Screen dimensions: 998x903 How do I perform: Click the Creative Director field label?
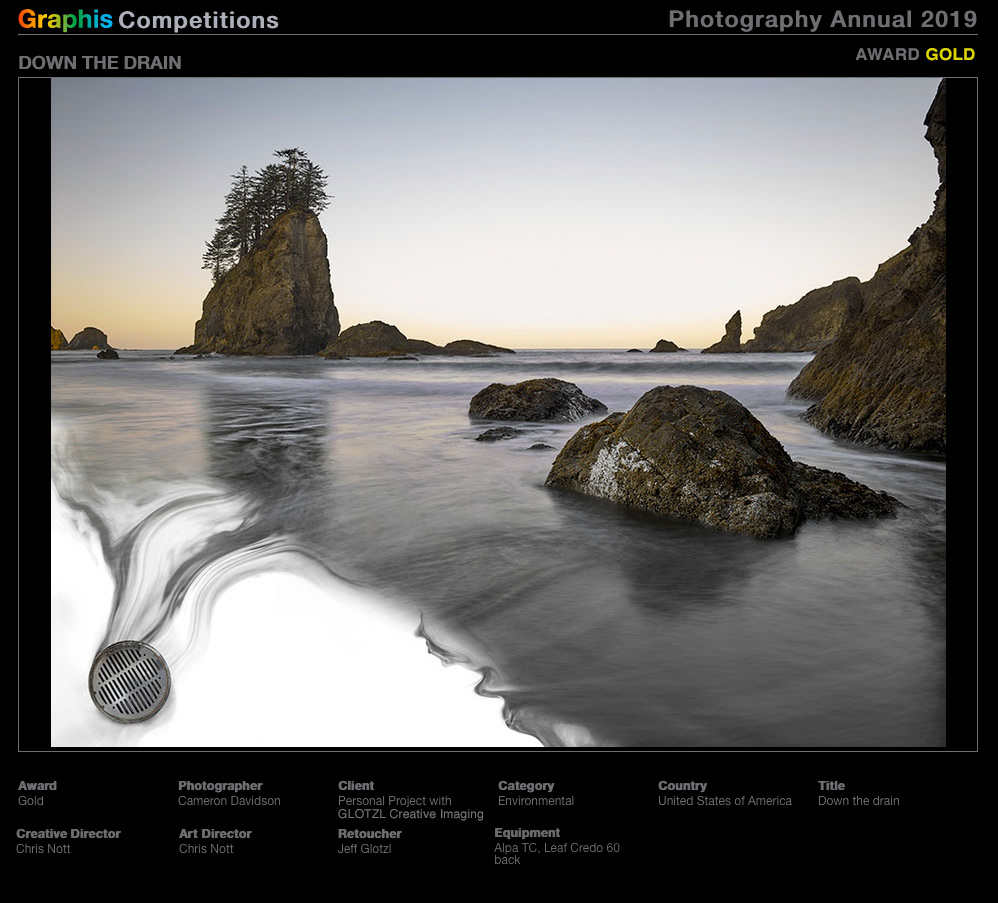pyautogui.click(x=68, y=833)
